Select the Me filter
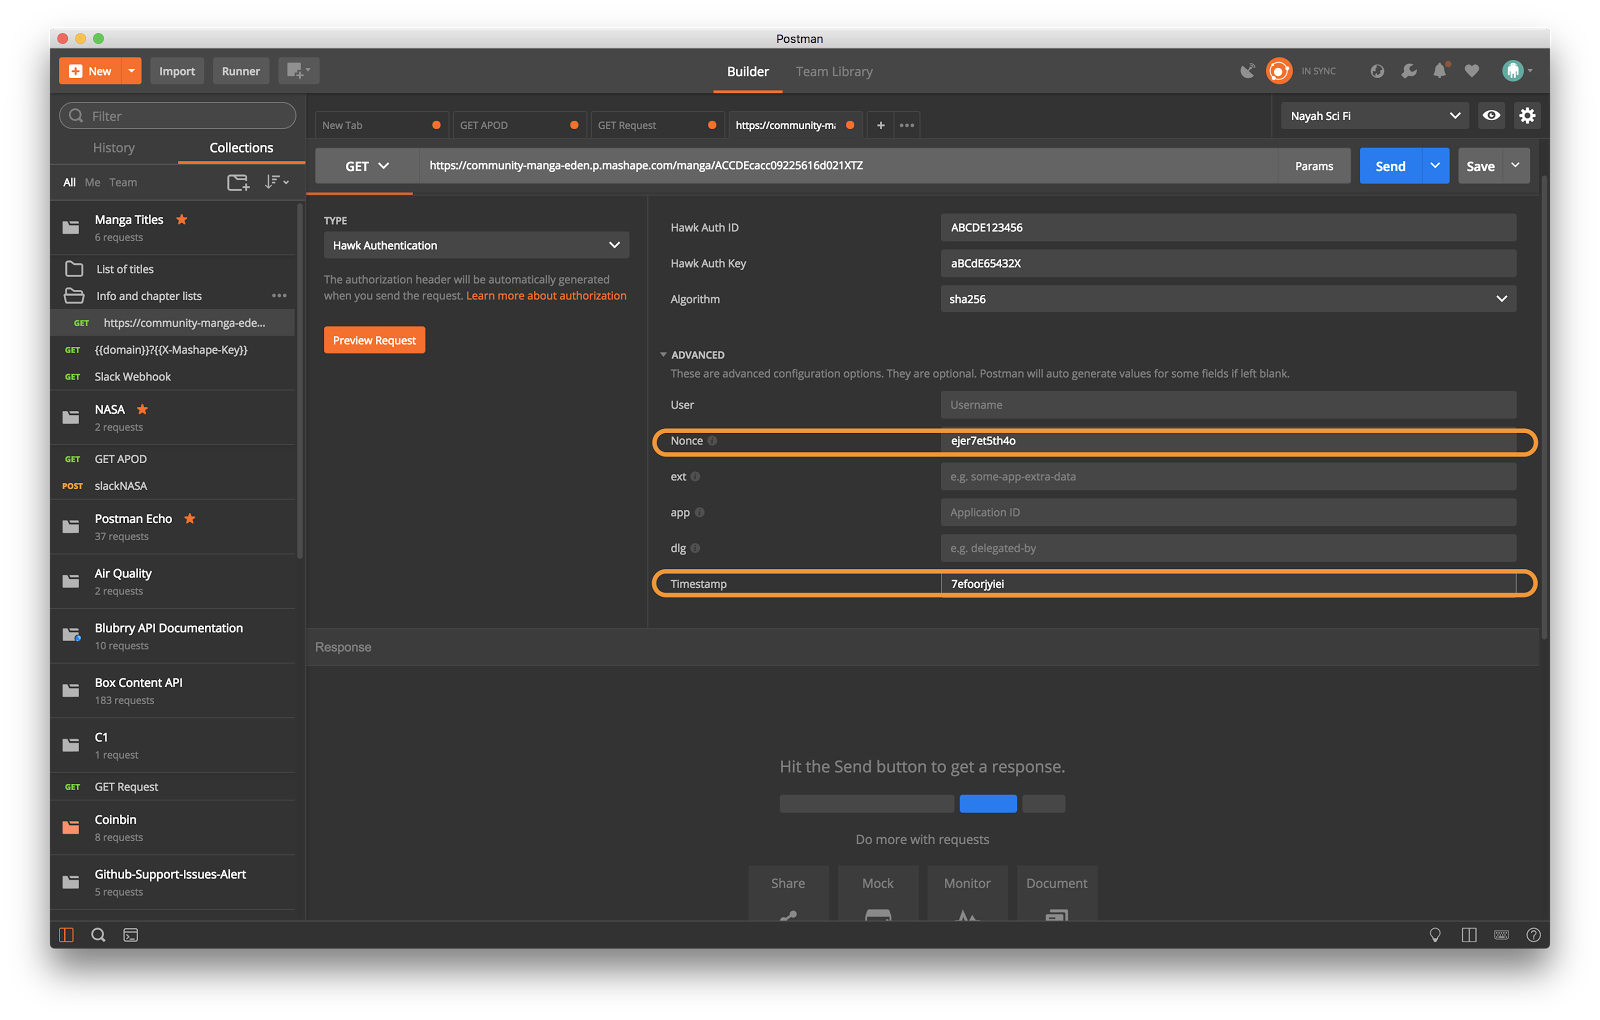1600x1020 pixels. pos(93,183)
